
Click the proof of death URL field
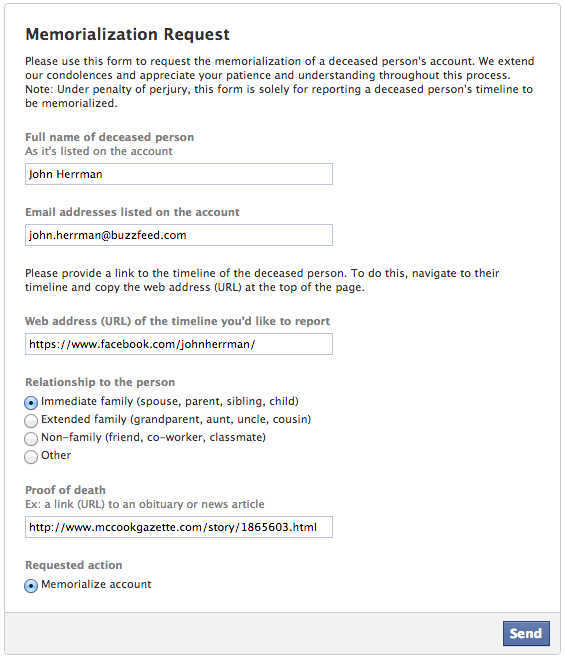[x=179, y=527]
